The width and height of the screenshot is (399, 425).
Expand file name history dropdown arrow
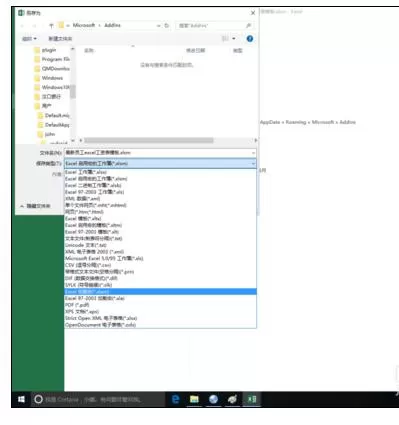[253, 153]
